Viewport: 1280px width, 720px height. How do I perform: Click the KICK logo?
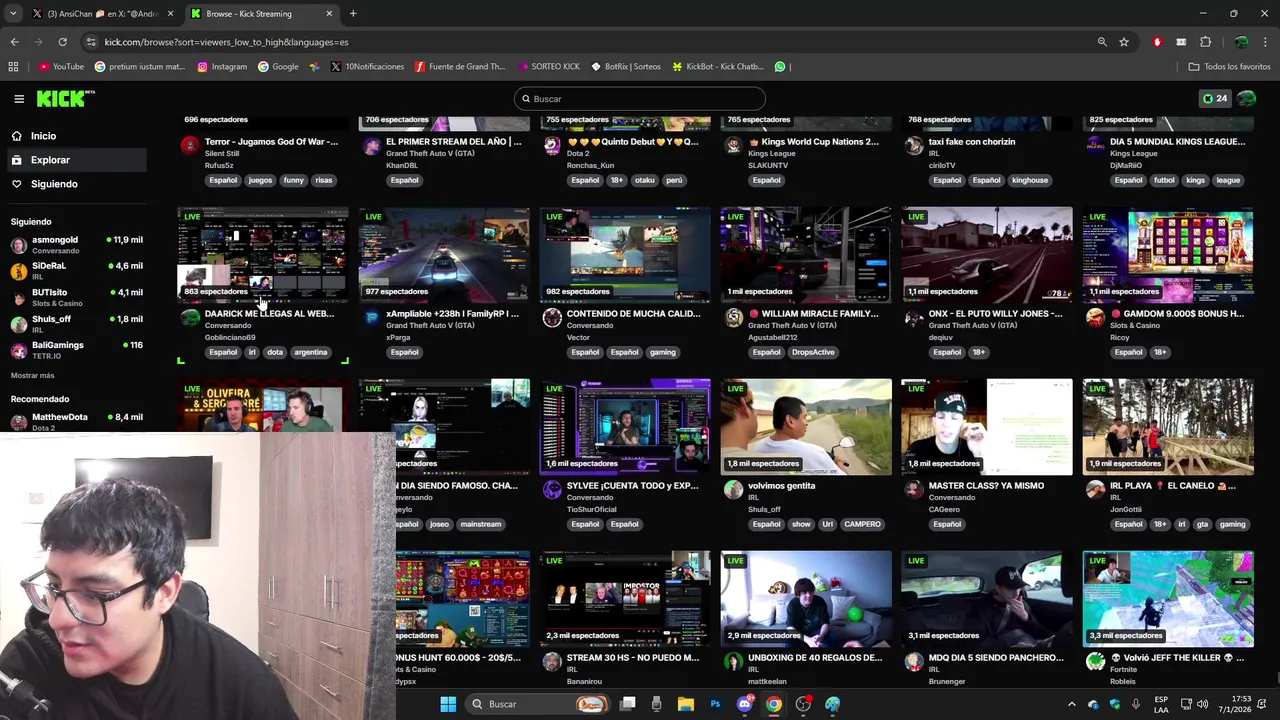tap(65, 98)
